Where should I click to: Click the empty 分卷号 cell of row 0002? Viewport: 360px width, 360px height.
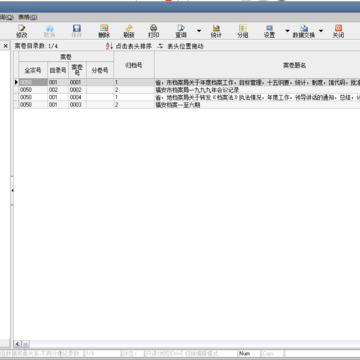point(100,90)
